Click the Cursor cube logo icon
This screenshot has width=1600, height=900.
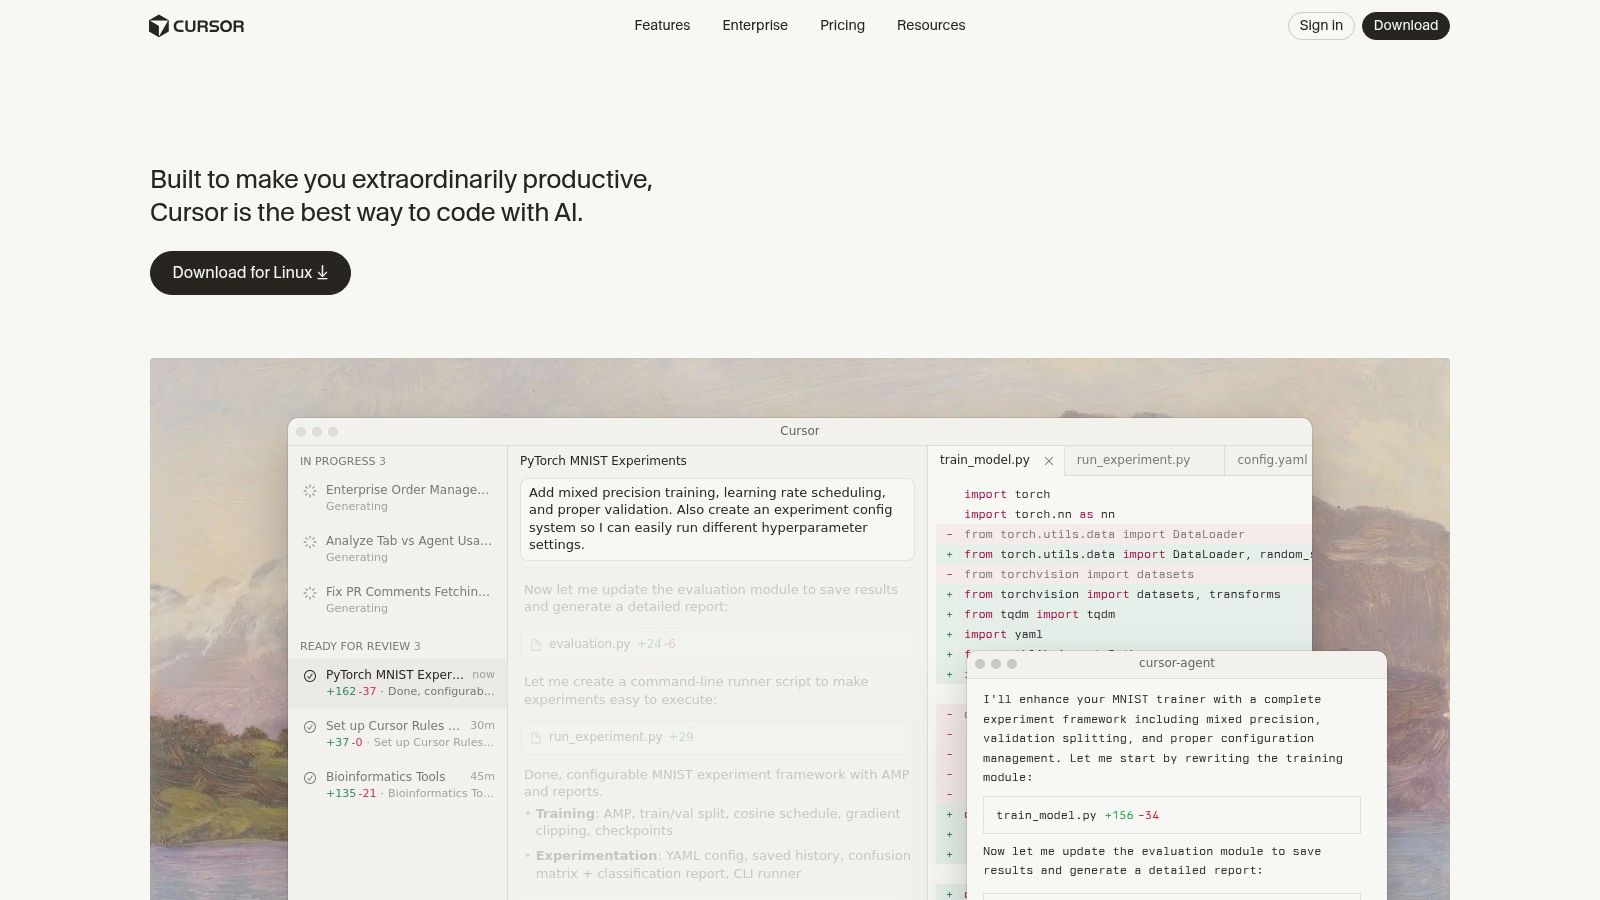click(158, 26)
